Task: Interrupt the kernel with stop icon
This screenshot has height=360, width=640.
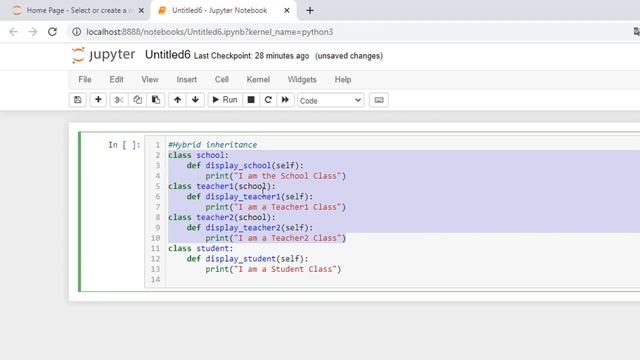Action: [251, 100]
